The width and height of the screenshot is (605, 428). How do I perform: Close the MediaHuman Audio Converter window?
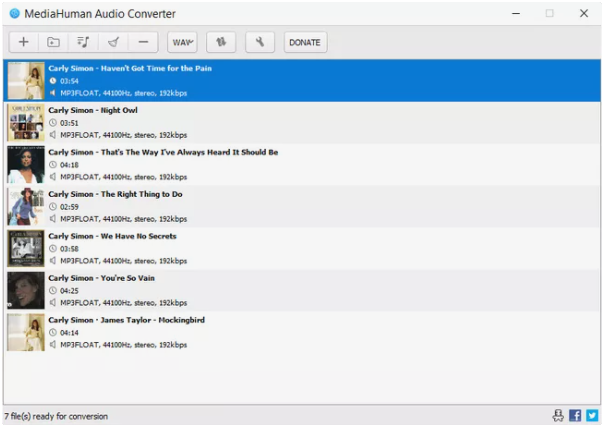[584, 14]
